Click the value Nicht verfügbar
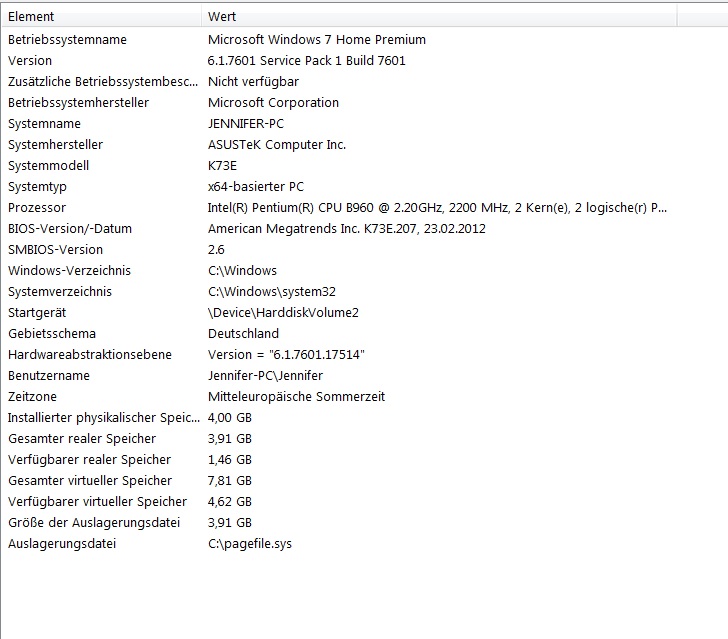 click(x=253, y=82)
